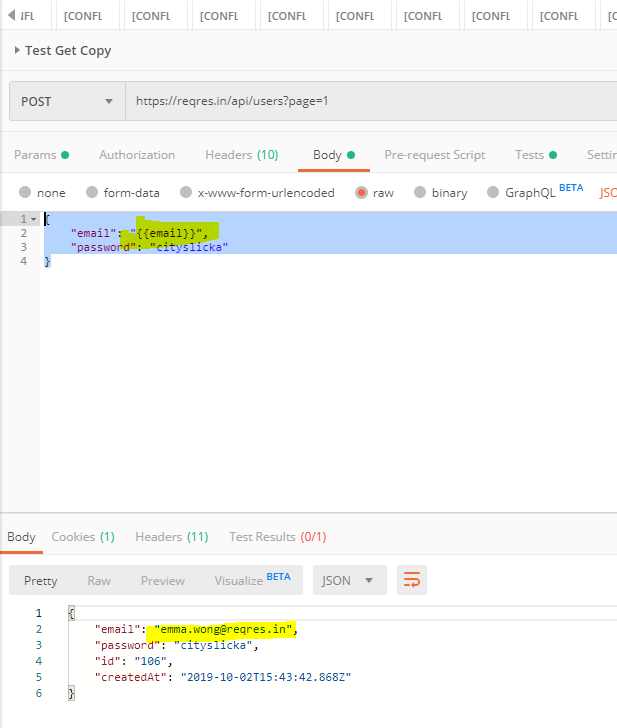
Task: Select the form-data body type
Action: [x=92, y=192]
